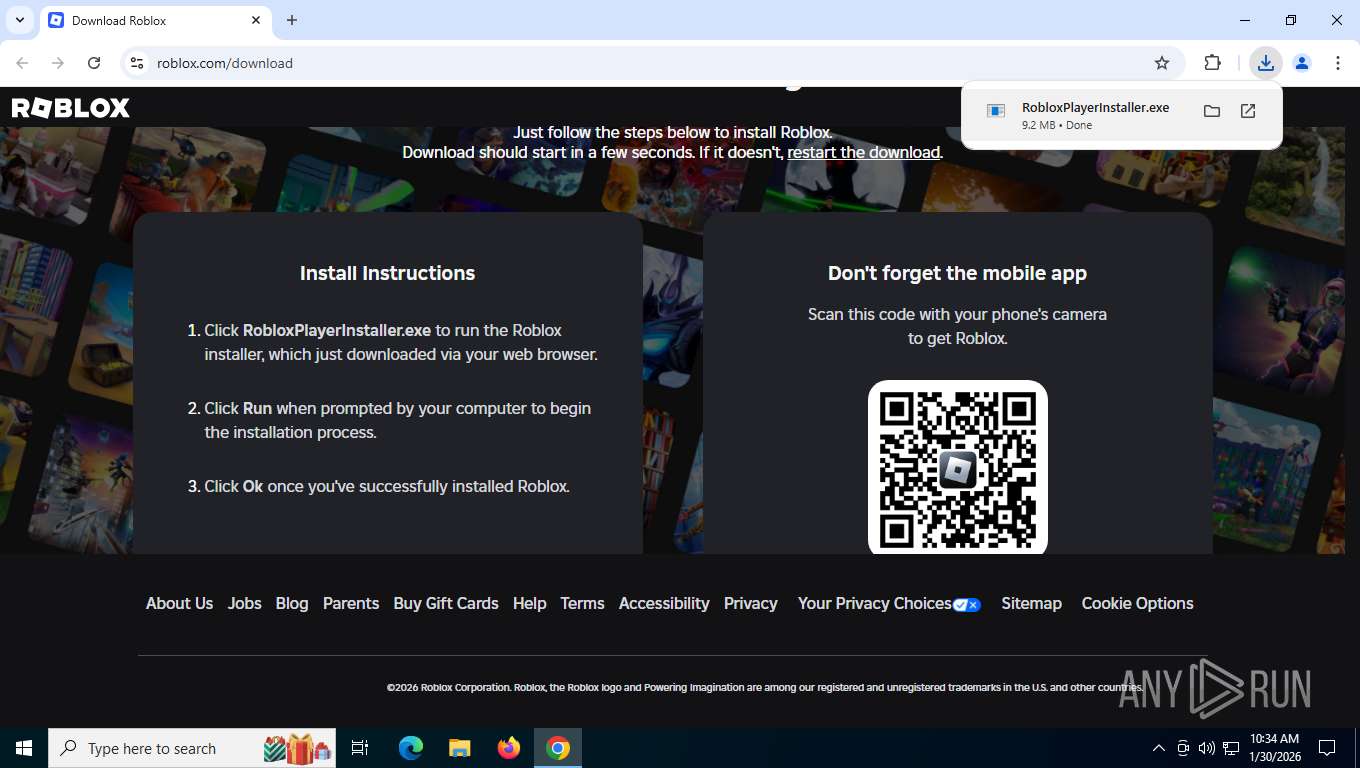Open Parents footer link
This screenshot has height=768, width=1360.
[x=351, y=603]
